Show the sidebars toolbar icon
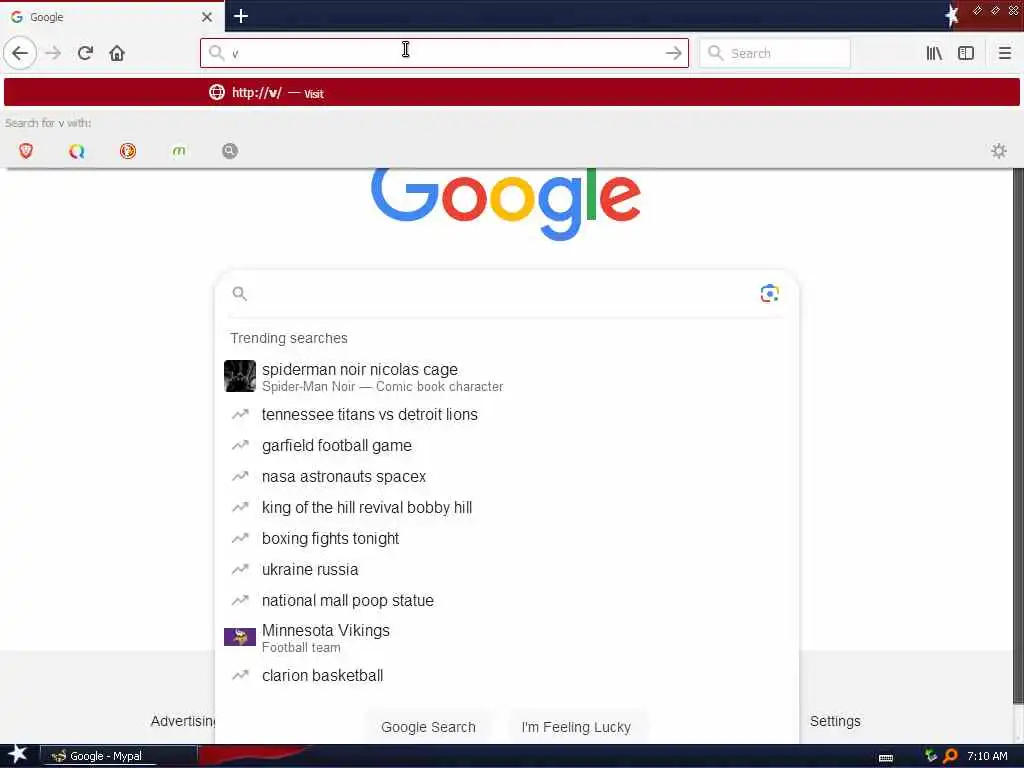Image resolution: width=1024 pixels, height=768 pixels. point(966,53)
